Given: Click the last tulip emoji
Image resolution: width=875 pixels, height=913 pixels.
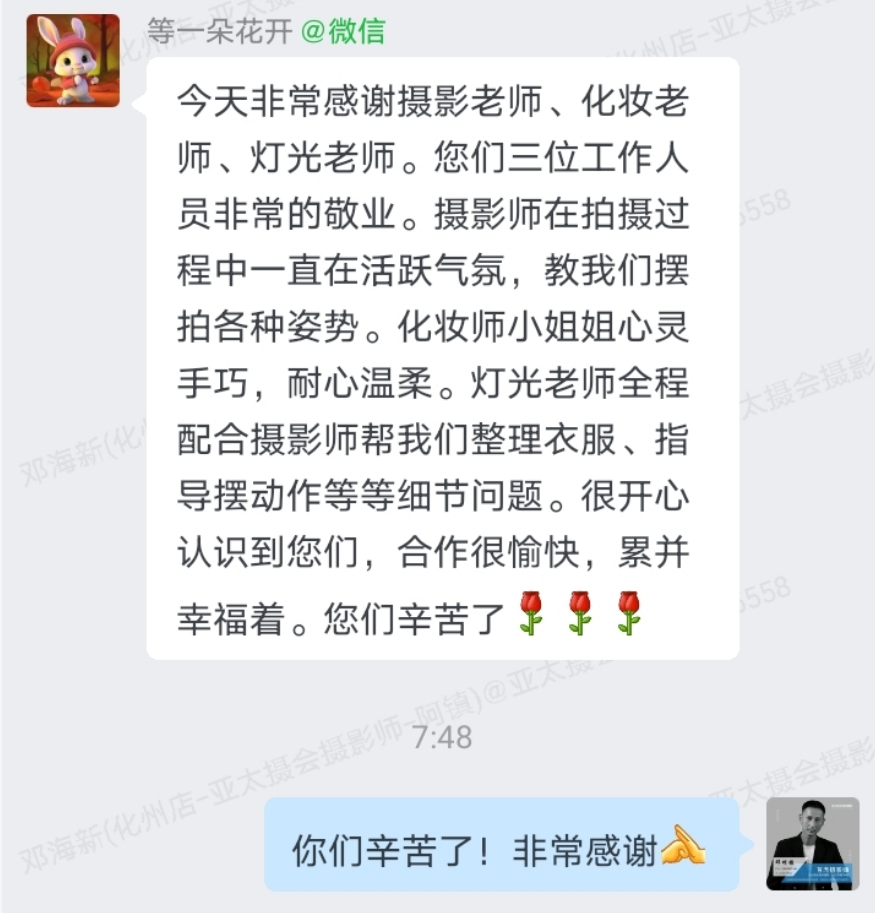Looking at the screenshot, I should point(629,613).
